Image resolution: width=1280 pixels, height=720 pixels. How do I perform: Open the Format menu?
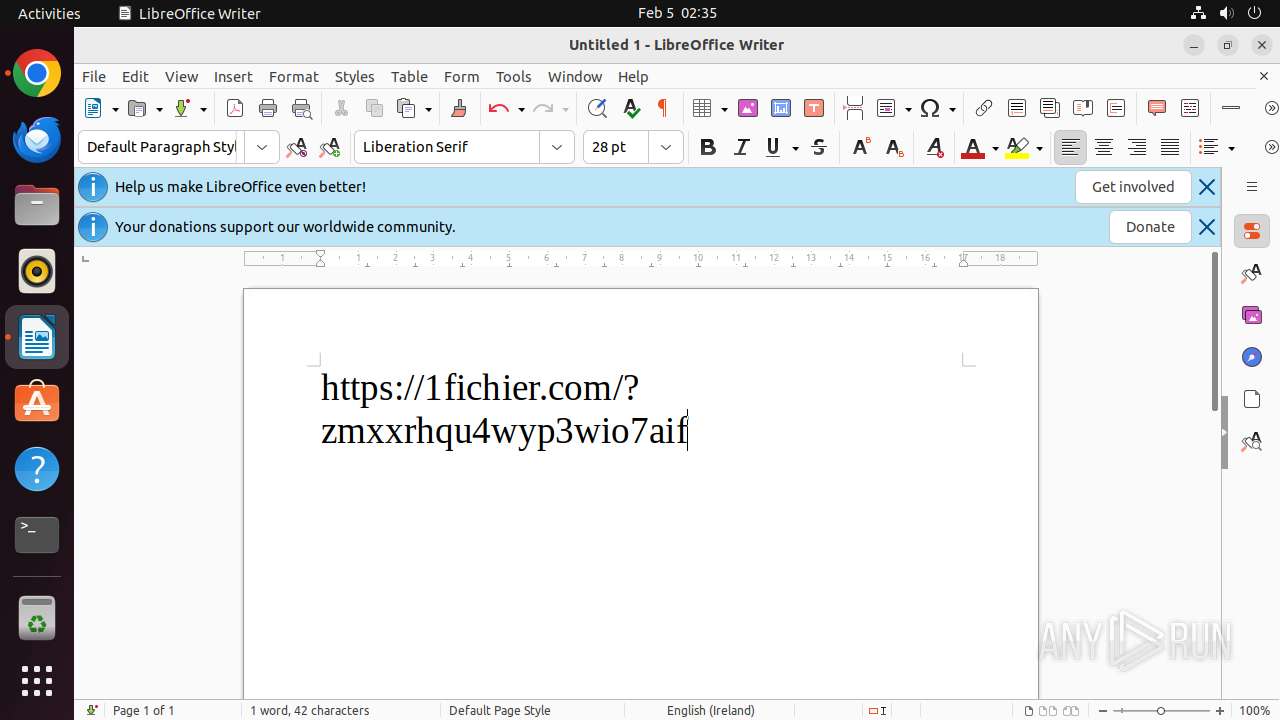pyautogui.click(x=294, y=76)
